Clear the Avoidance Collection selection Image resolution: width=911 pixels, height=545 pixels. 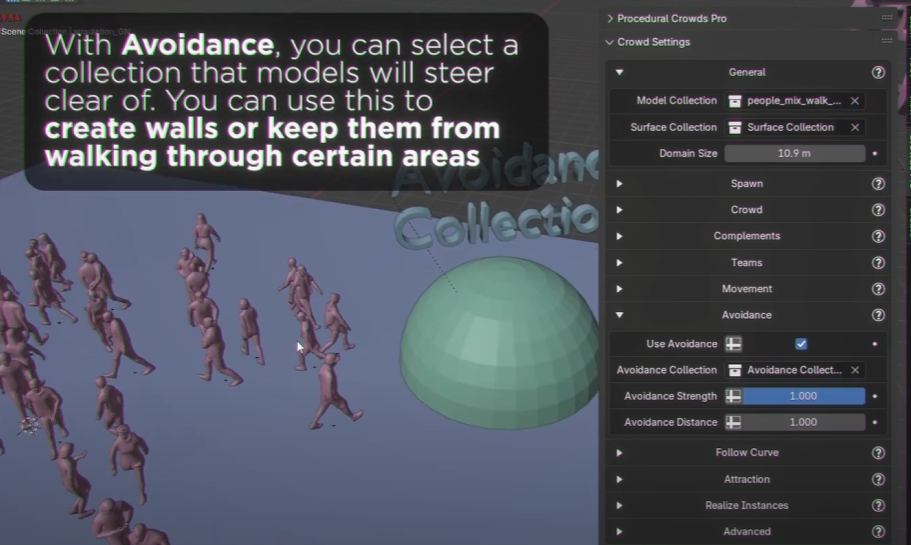click(855, 370)
